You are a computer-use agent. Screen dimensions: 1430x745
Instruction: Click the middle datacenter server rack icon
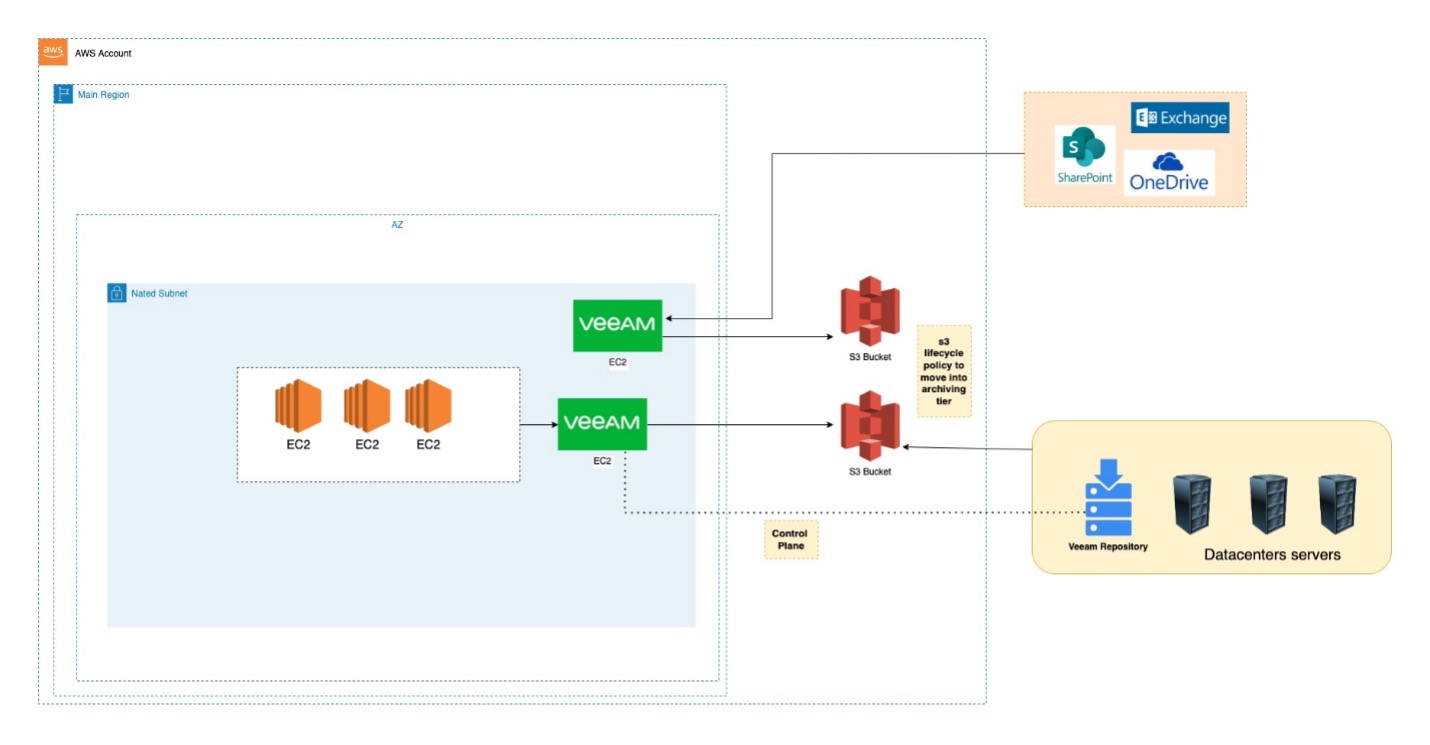click(1269, 506)
